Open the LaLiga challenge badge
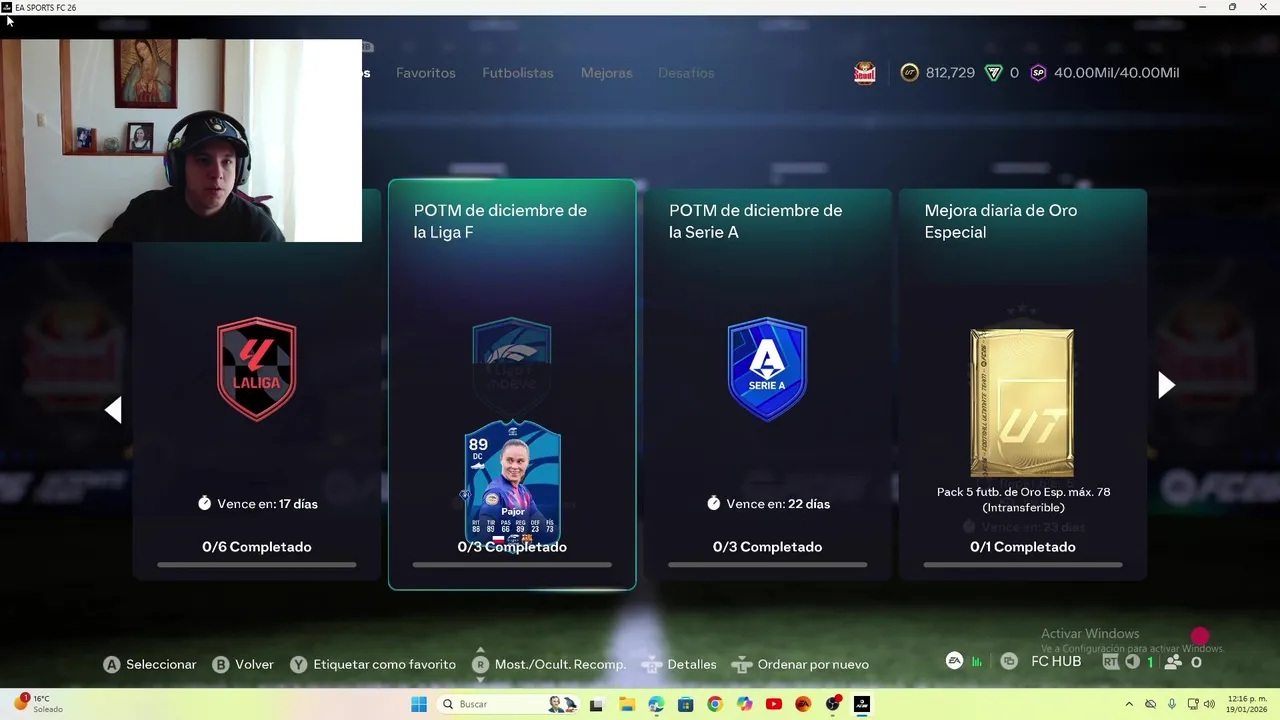The height and width of the screenshot is (720, 1280). pyautogui.click(x=257, y=369)
